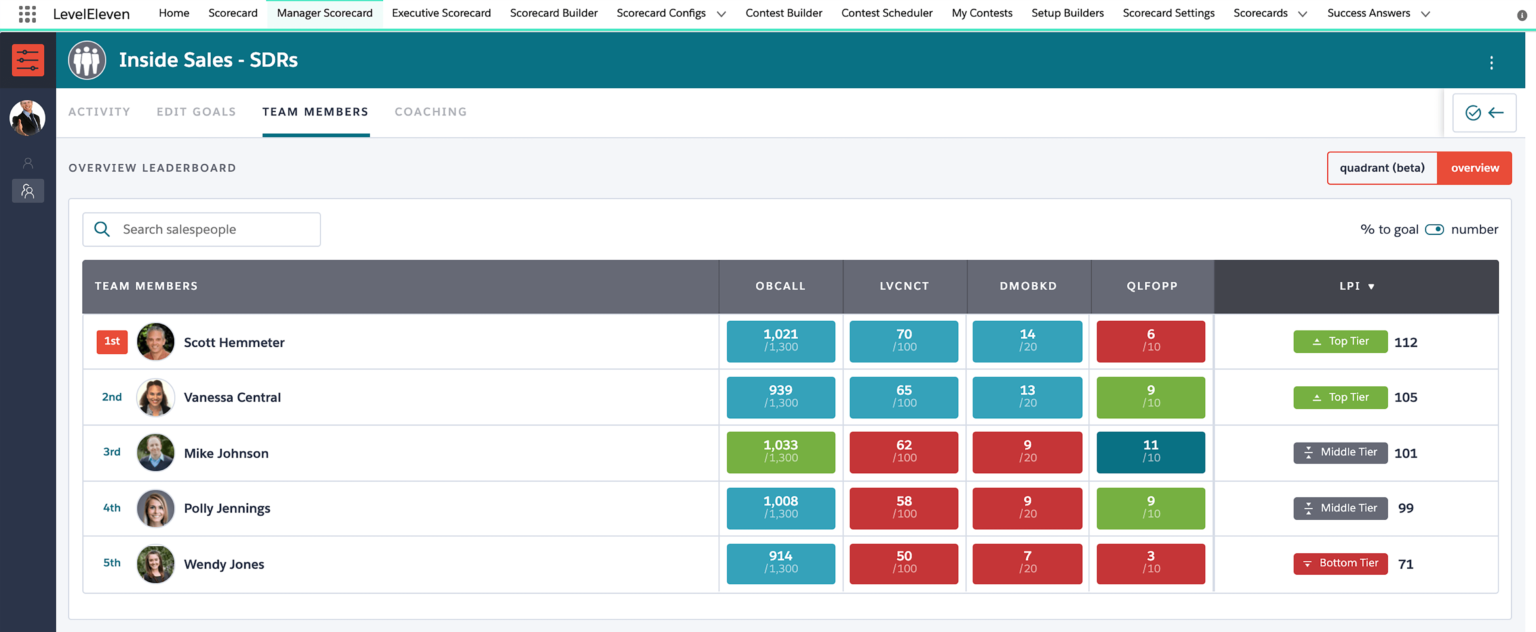Switch the display toggle from % to goal to number

coord(1434,229)
